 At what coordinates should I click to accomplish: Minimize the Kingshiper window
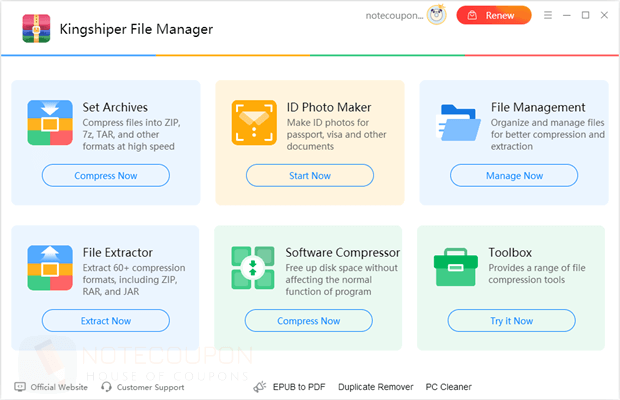[x=567, y=15]
